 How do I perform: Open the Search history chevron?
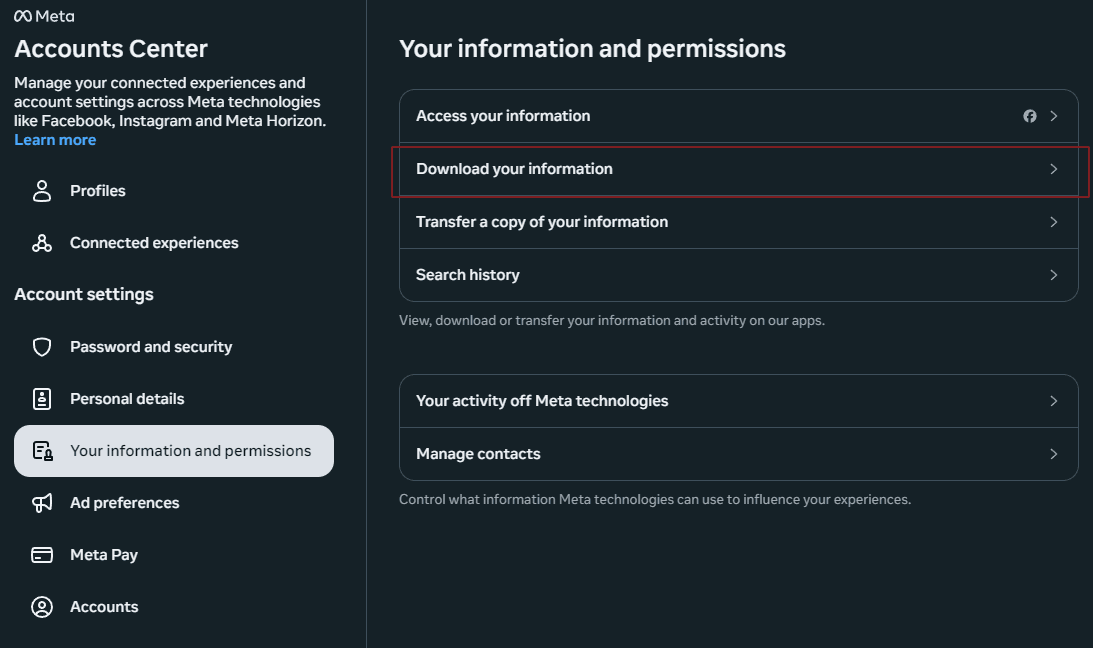point(1053,274)
